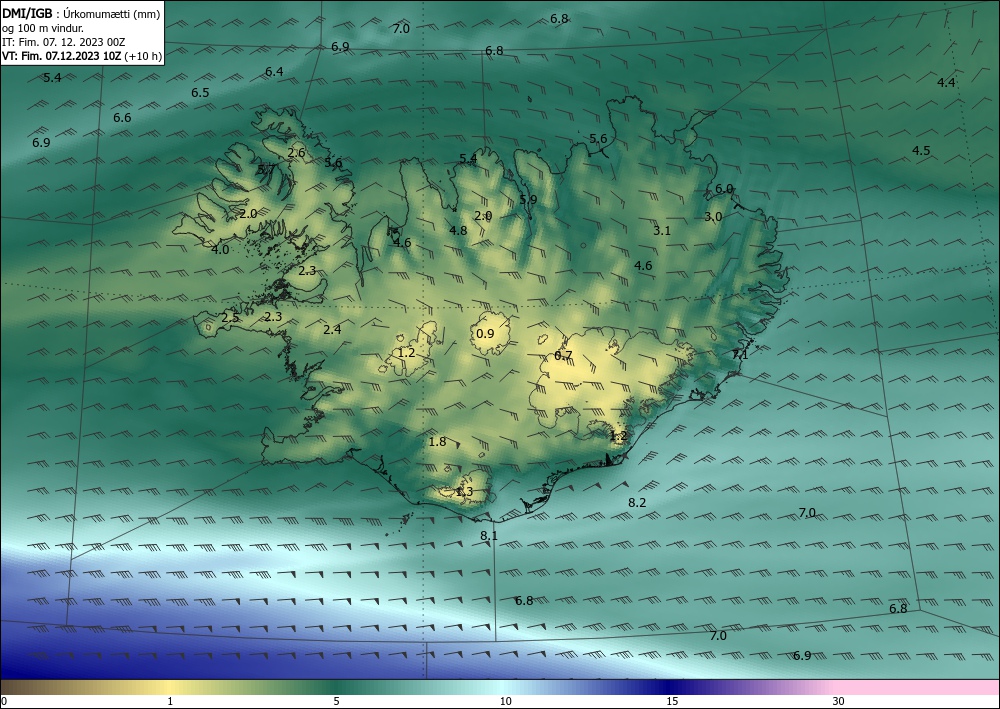This screenshot has height=709, width=1000.
Task: Click the 4.8 value on the map
Action: [458, 231]
